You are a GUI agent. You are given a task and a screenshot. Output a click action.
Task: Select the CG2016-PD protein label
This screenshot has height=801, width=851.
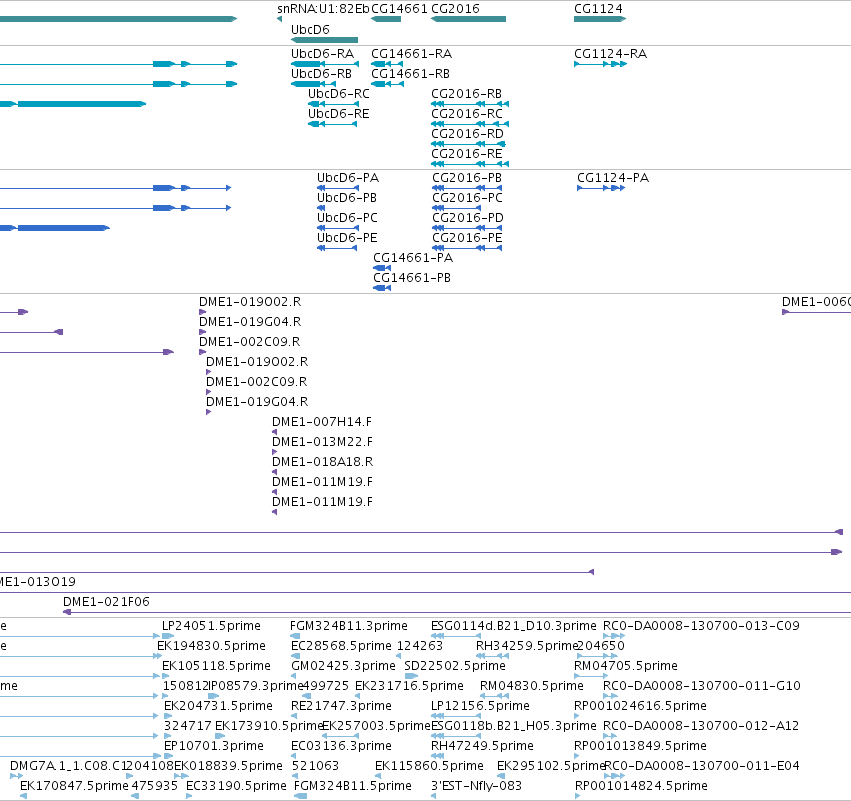click(x=468, y=218)
